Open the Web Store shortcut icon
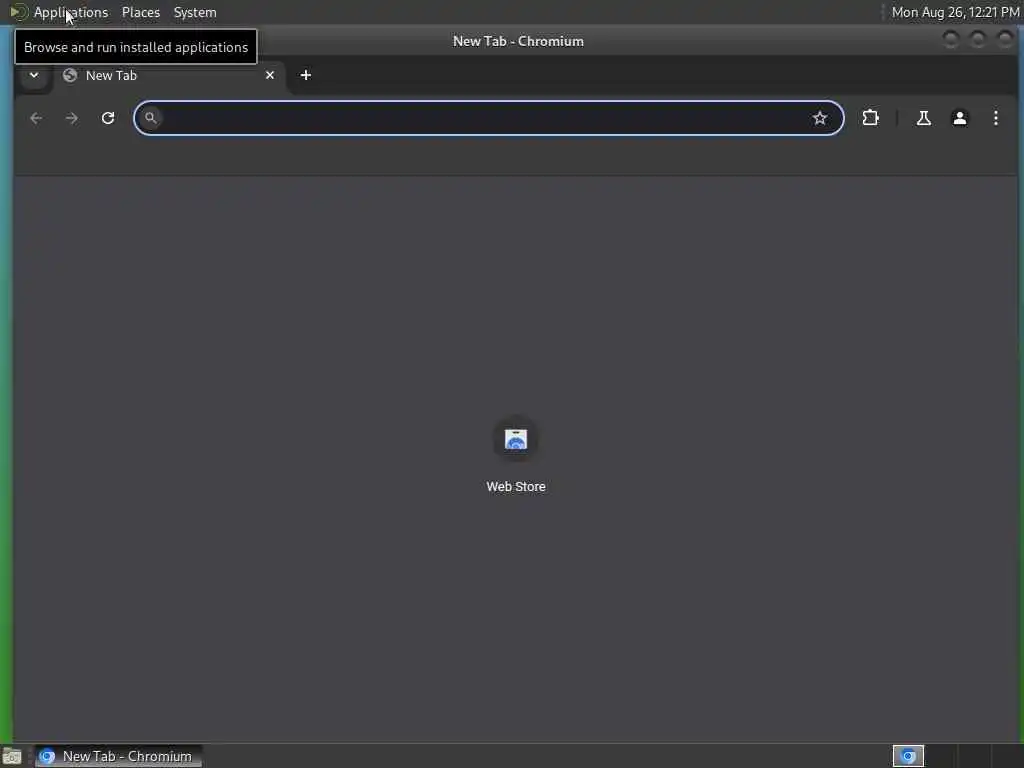 516,440
